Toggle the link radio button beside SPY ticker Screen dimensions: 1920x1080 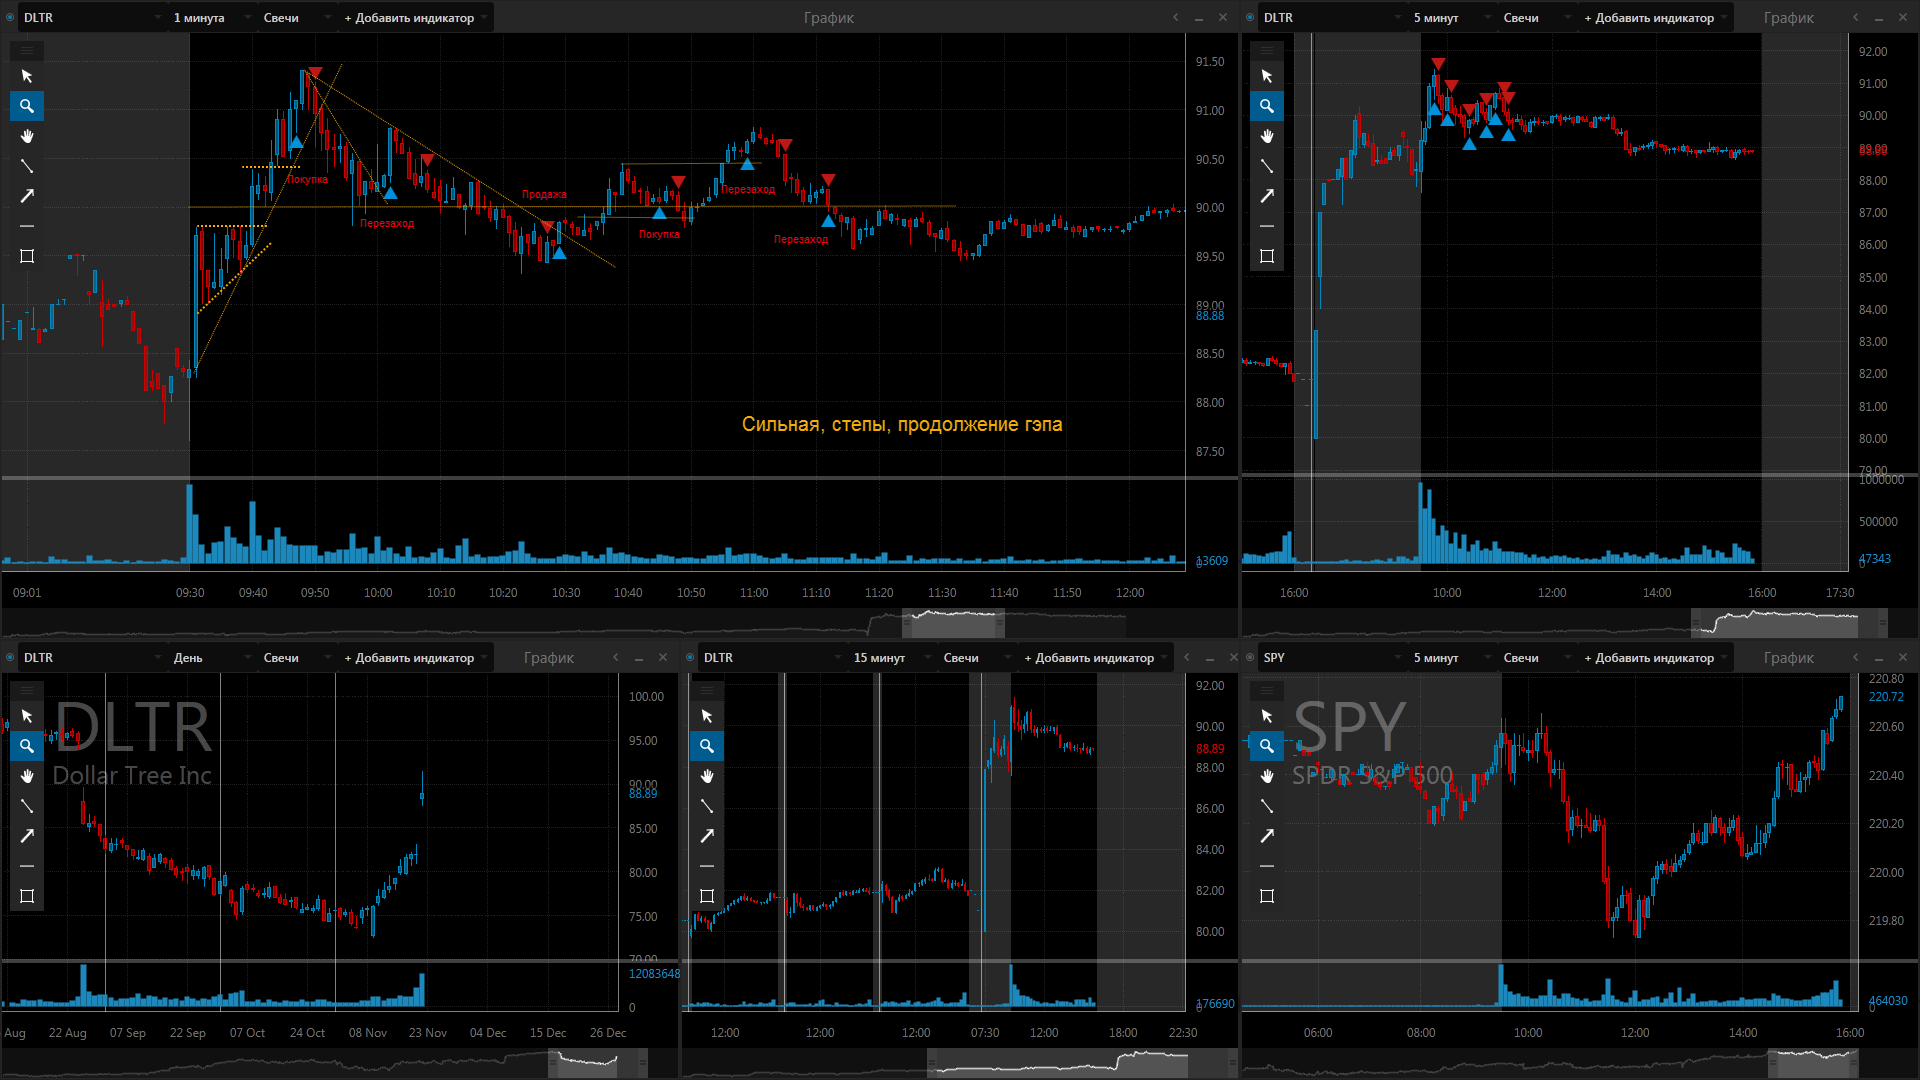pyautogui.click(x=1251, y=657)
